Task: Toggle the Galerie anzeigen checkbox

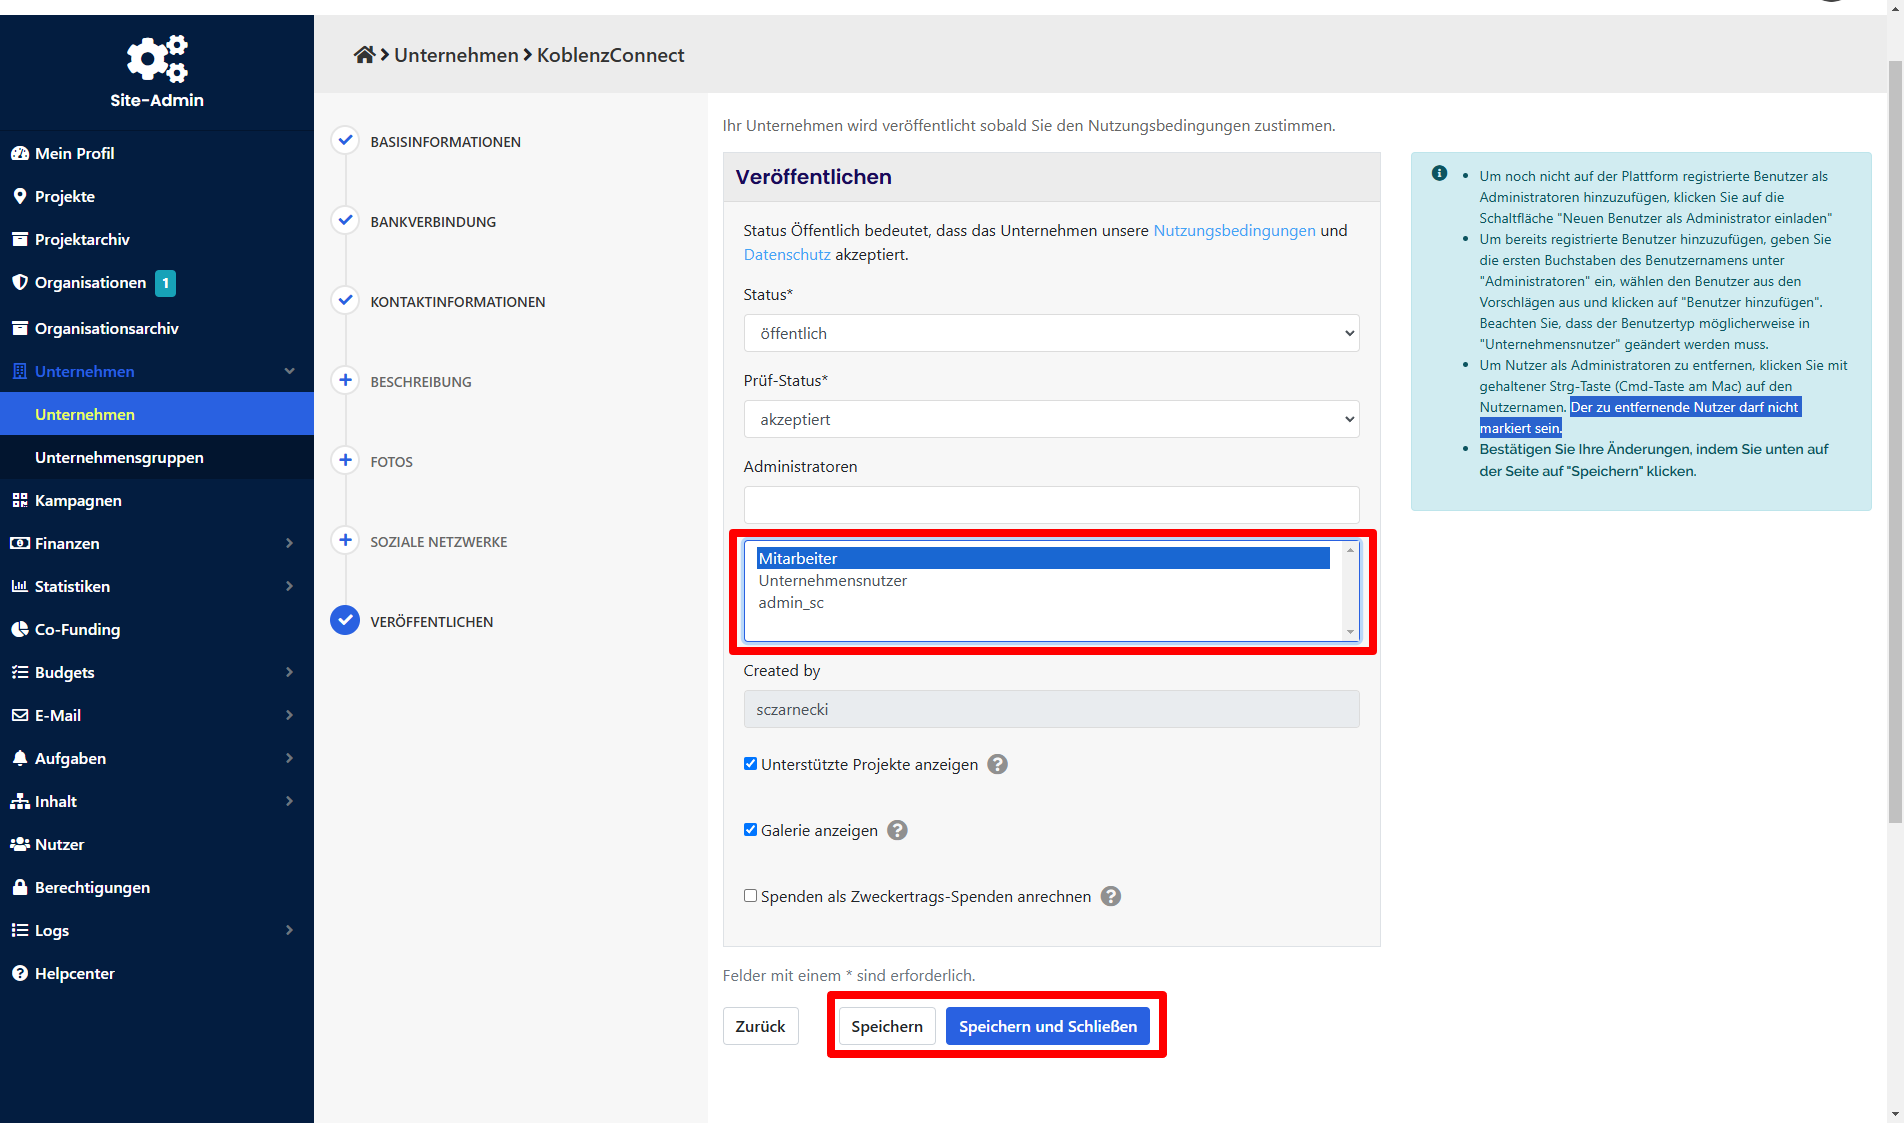Action: [750, 830]
